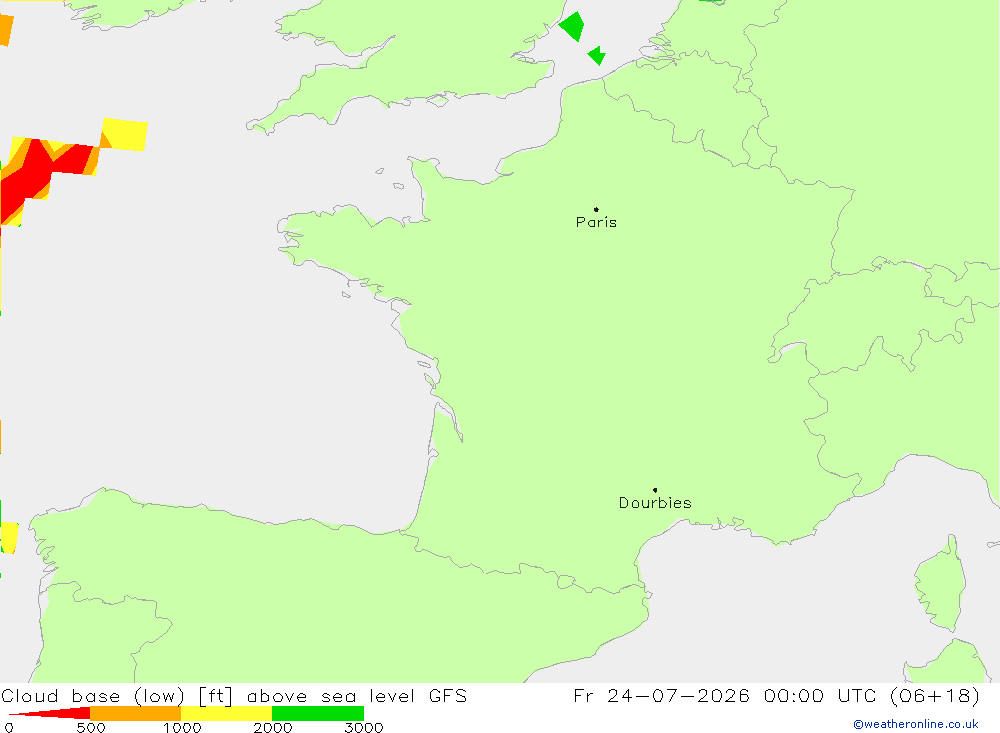Click the legend value 0

click(9, 727)
